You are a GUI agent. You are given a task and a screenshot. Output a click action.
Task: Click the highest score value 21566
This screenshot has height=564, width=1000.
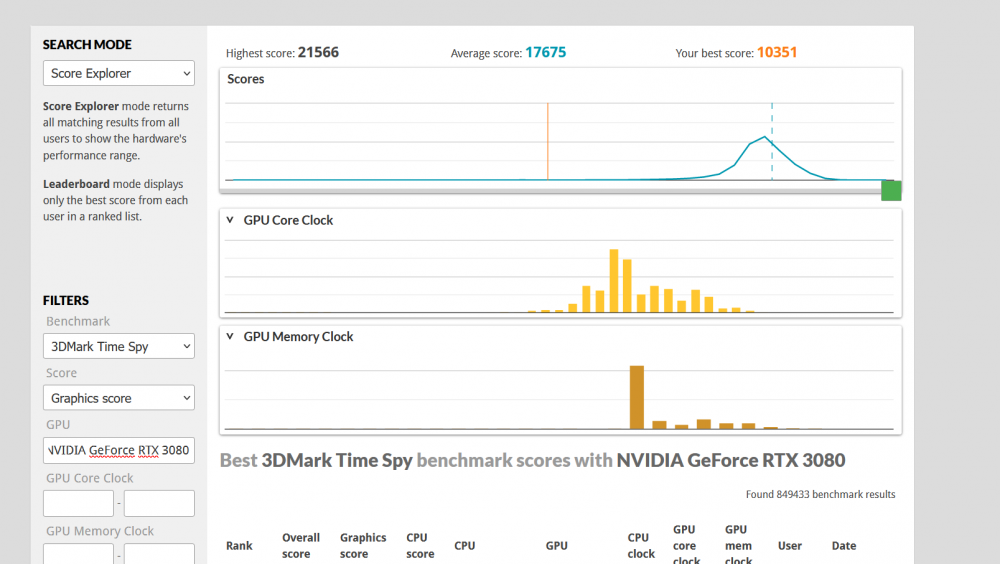pos(318,52)
